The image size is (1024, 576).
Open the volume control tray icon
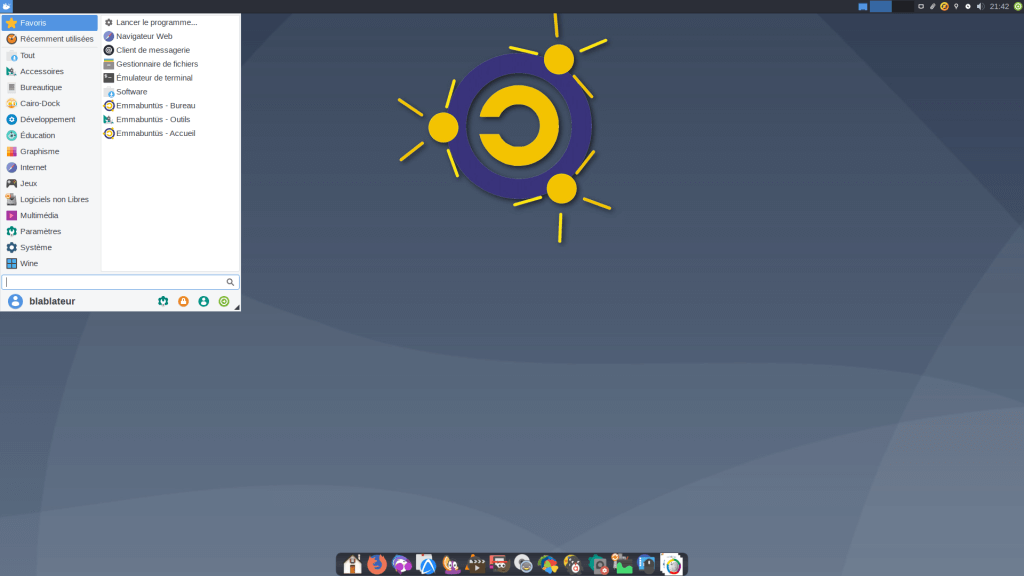tap(980, 7)
